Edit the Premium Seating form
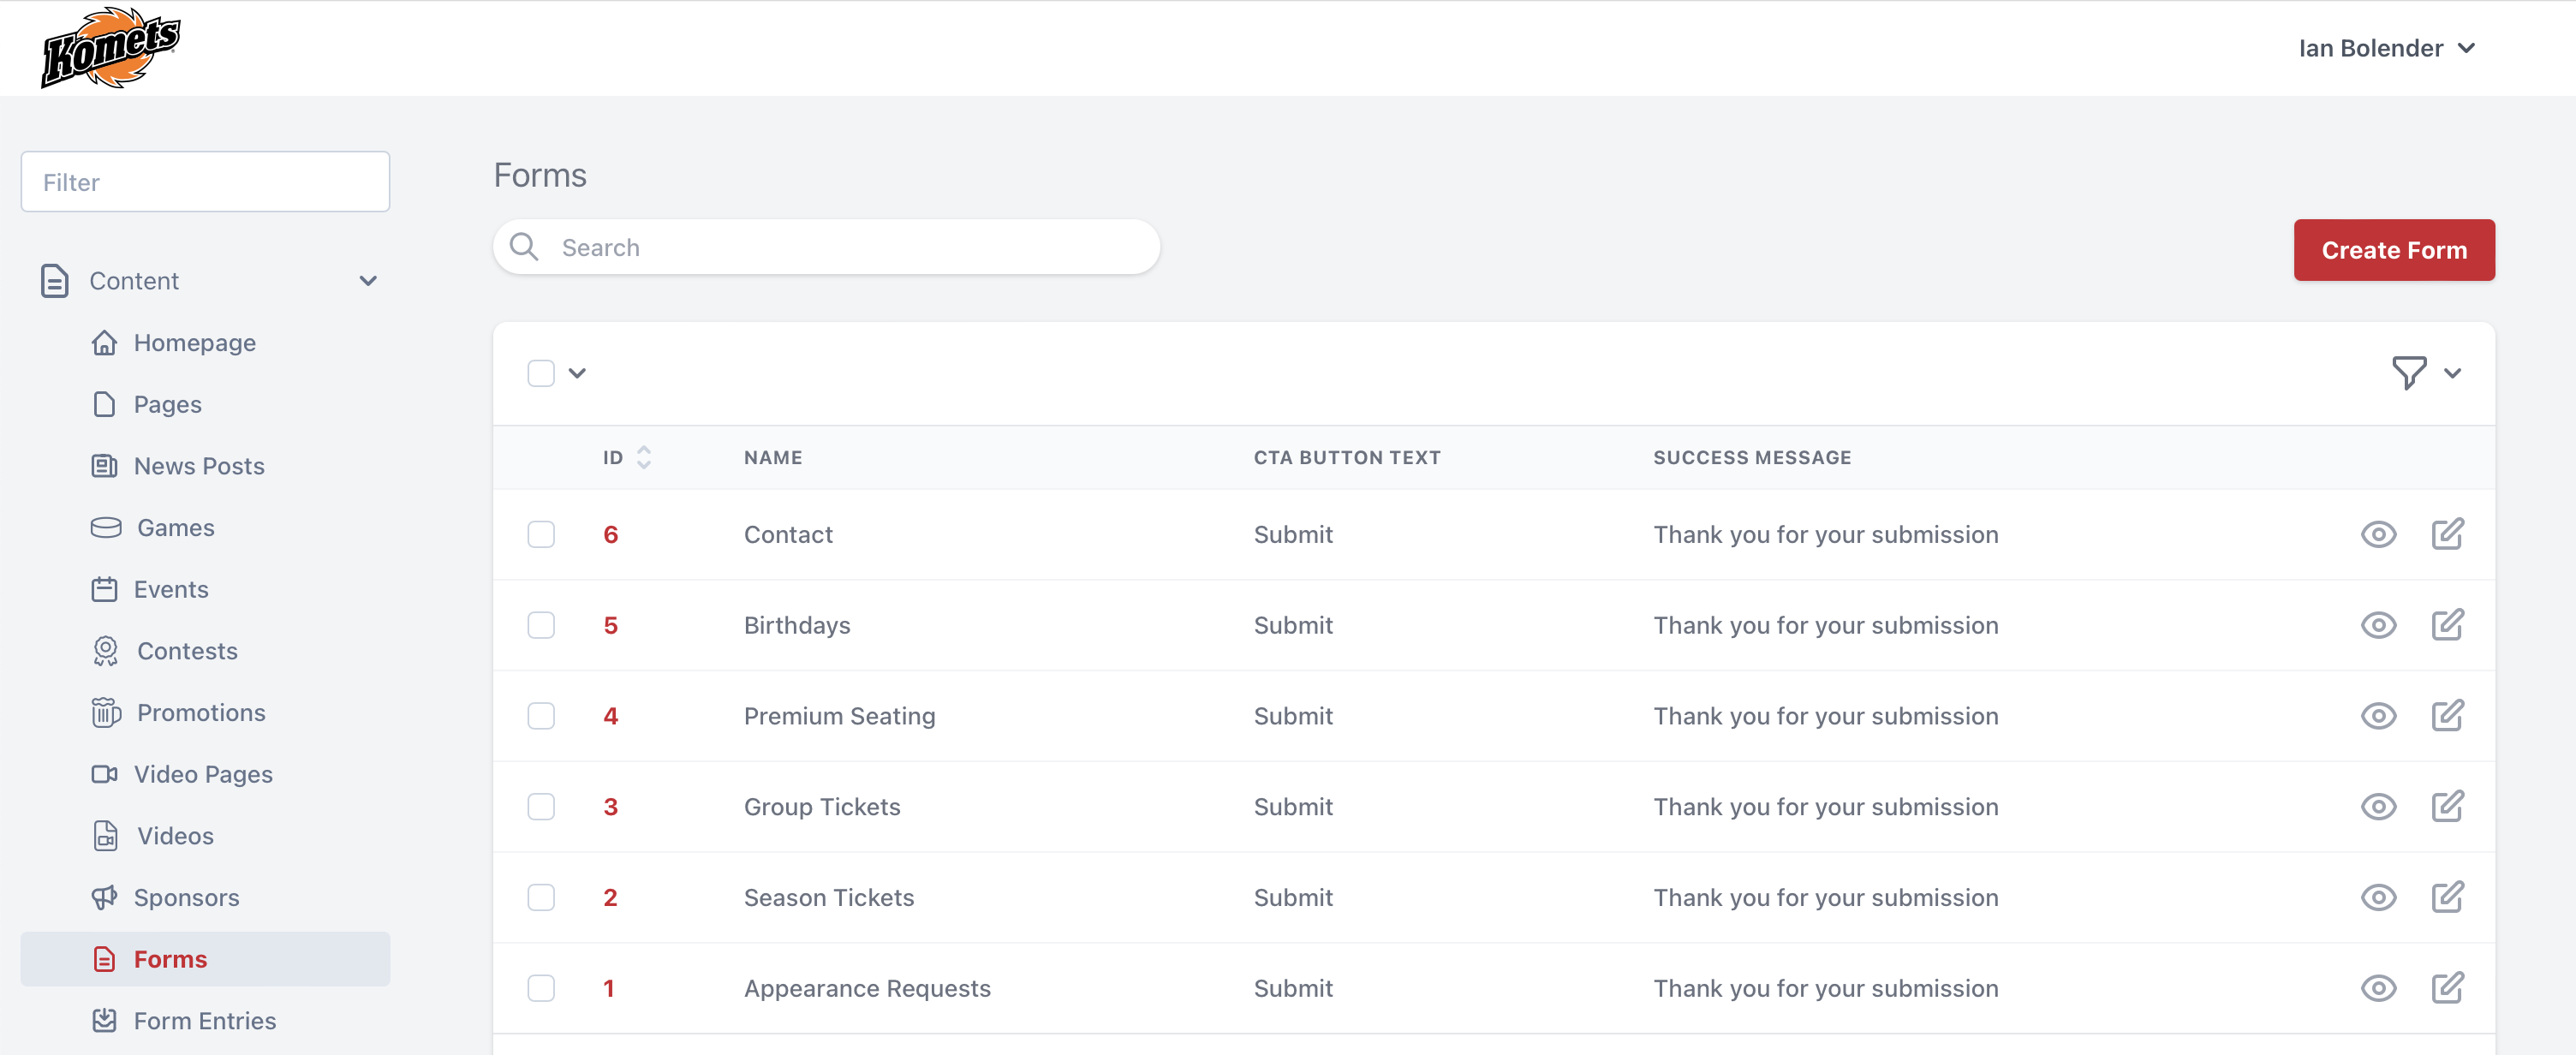This screenshot has height=1055, width=2576. point(2447,716)
